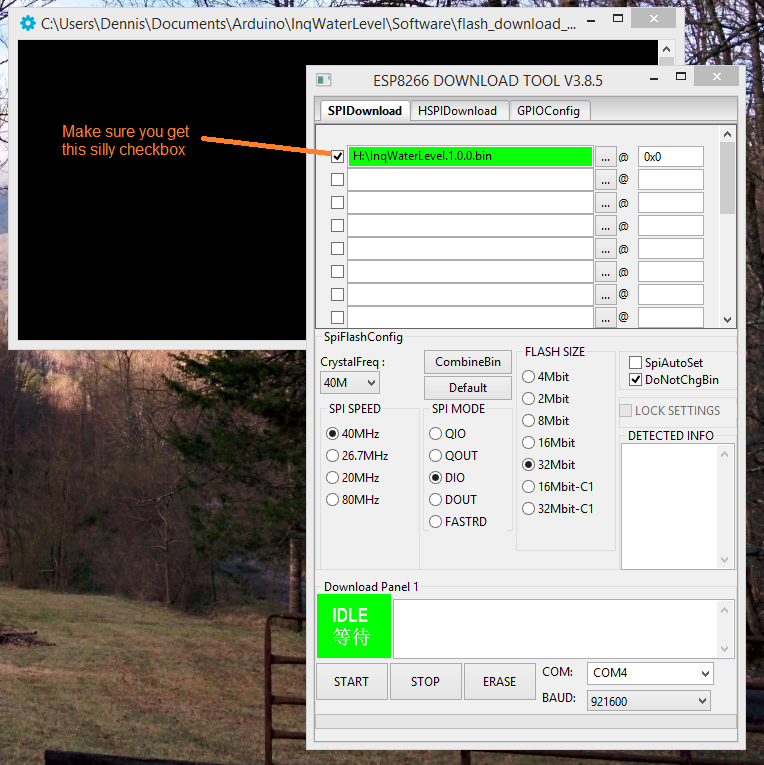Click the Default button
This screenshot has width=764, height=765.
tap(468, 388)
